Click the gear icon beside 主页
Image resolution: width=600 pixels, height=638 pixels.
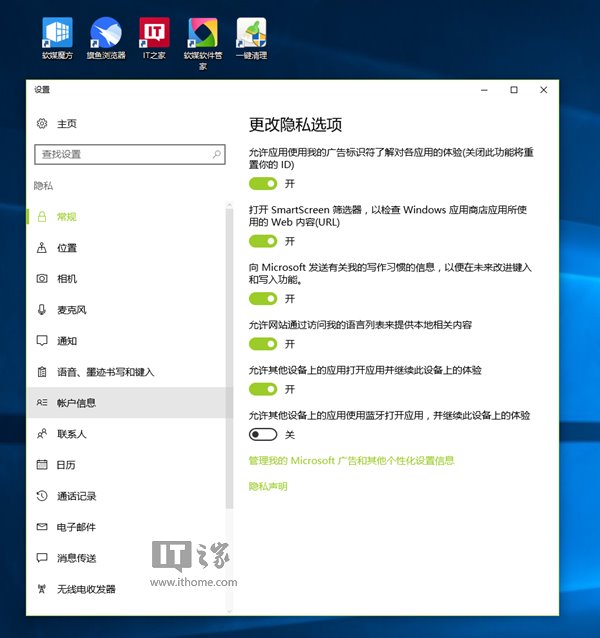(x=42, y=123)
